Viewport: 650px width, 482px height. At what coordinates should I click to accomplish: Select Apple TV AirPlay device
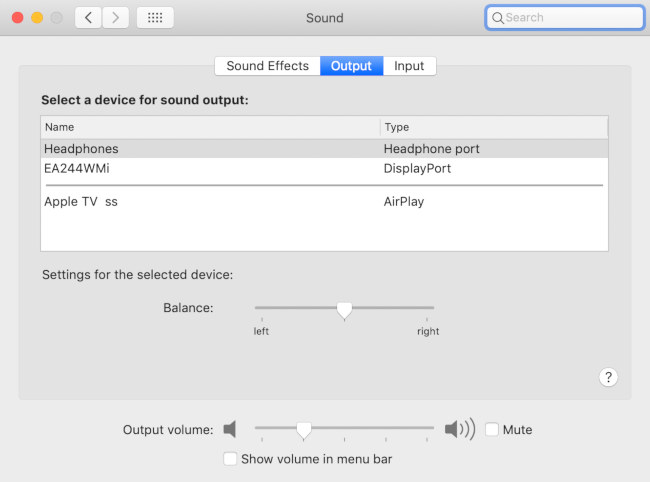(81, 202)
